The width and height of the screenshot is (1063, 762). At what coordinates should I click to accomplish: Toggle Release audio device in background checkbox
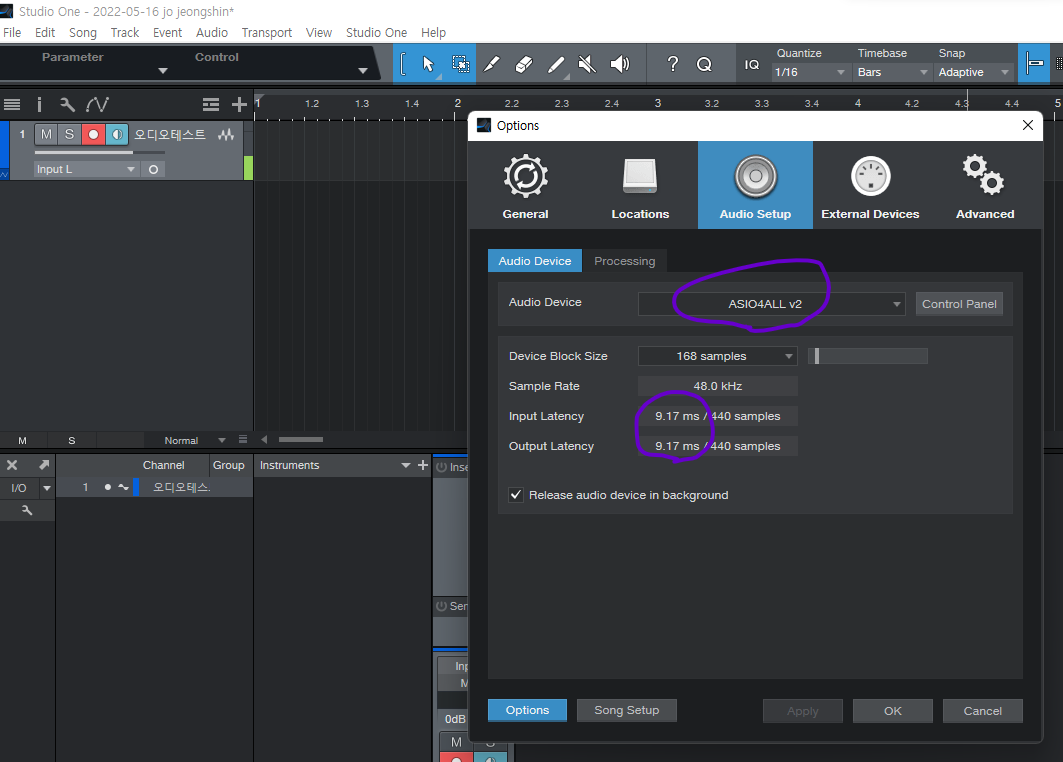[x=516, y=495]
